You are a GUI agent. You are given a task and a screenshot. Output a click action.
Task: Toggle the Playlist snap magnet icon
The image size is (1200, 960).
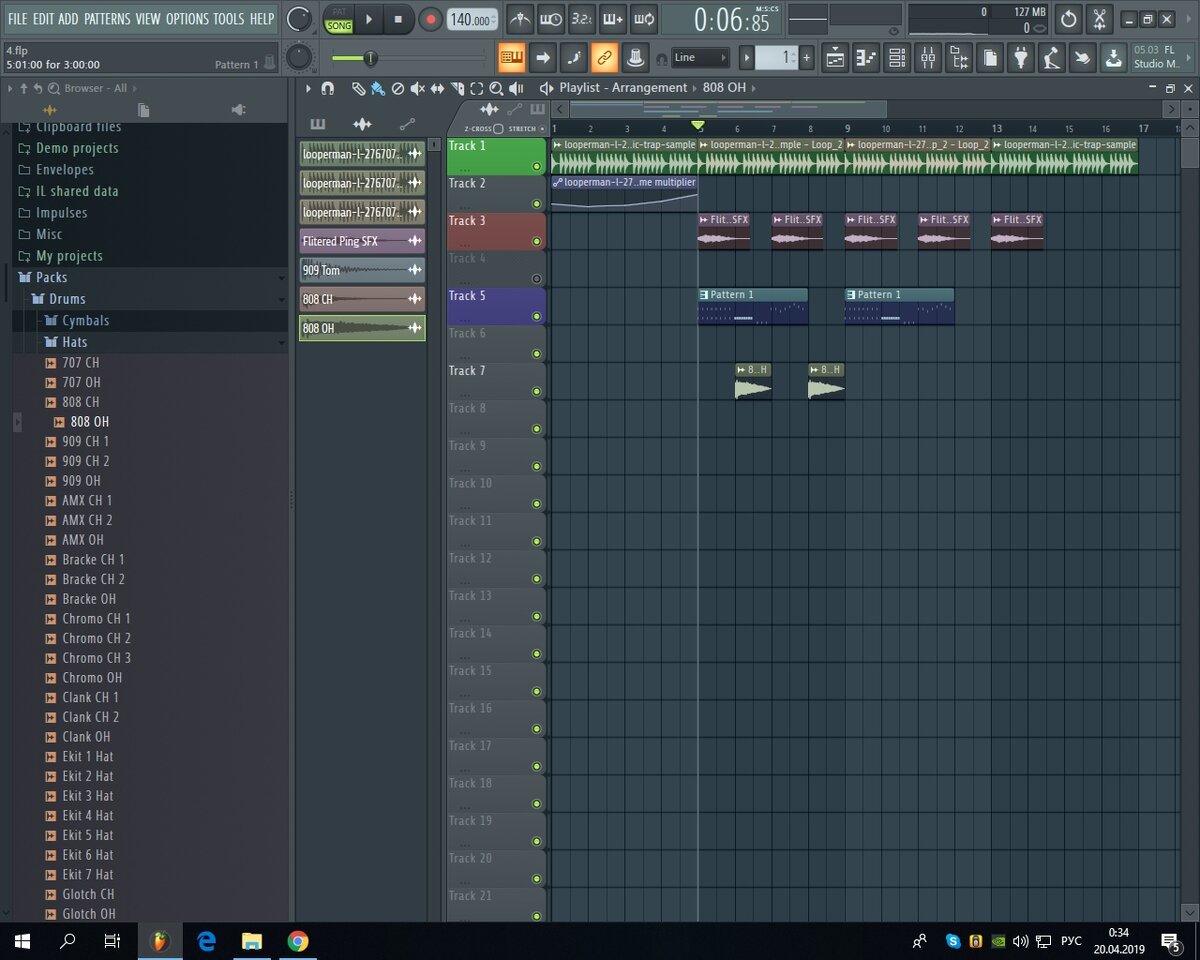(x=327, y=88)
